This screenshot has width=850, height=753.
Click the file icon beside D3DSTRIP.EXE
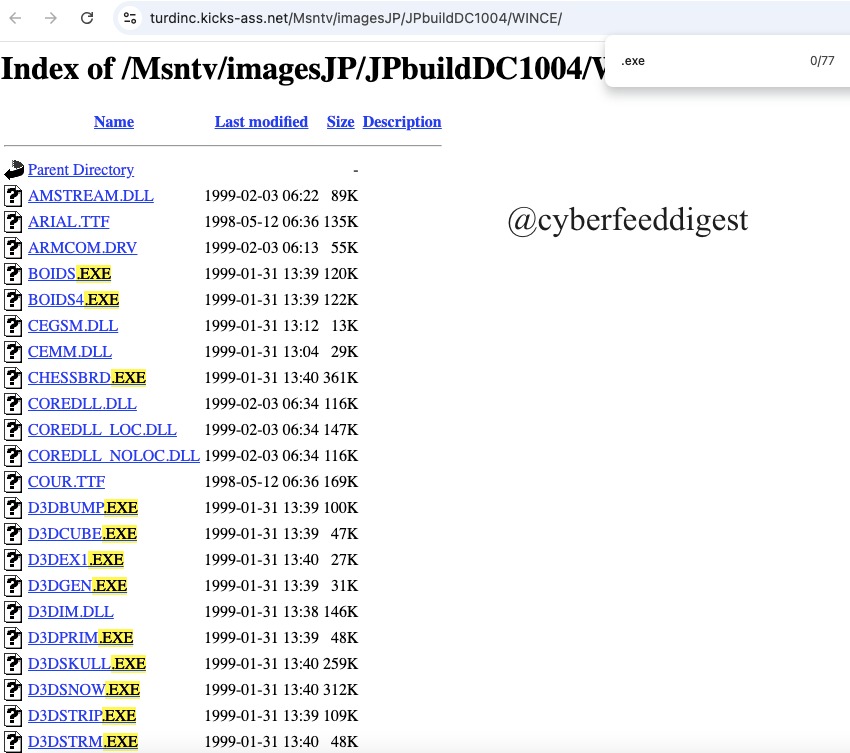pos(13,716)
